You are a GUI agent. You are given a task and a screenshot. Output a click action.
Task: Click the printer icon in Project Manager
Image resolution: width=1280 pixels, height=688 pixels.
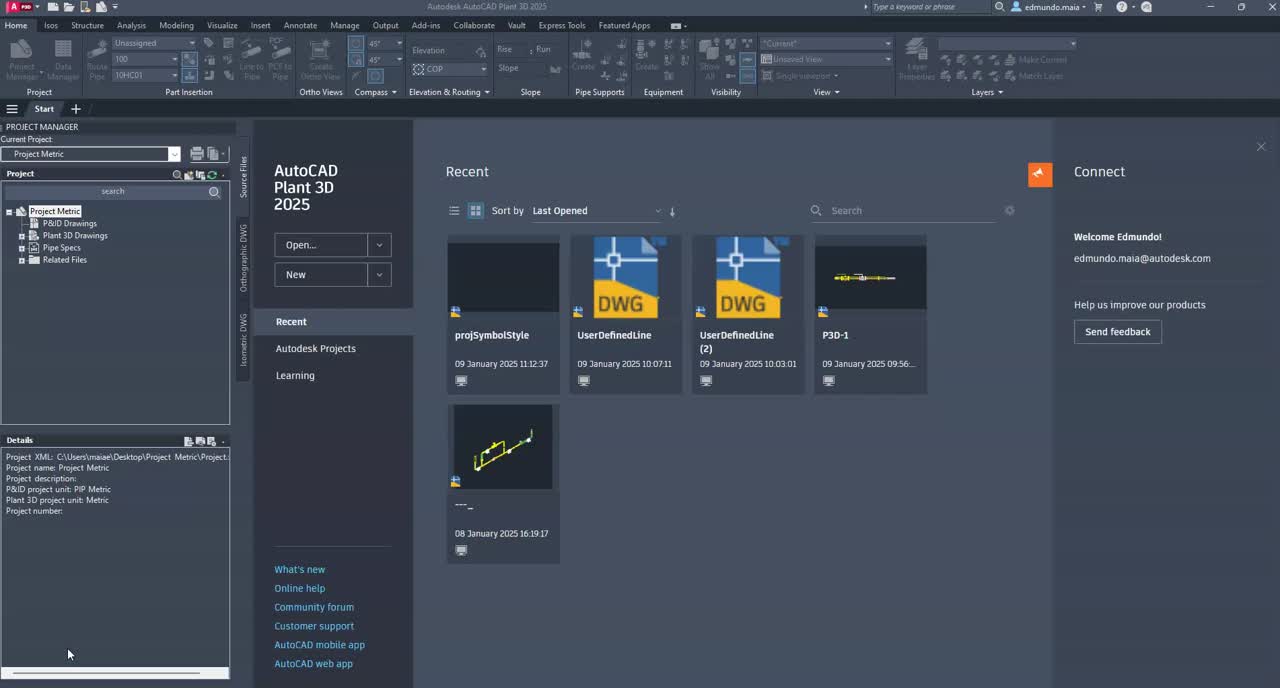(x=197, y=154)
